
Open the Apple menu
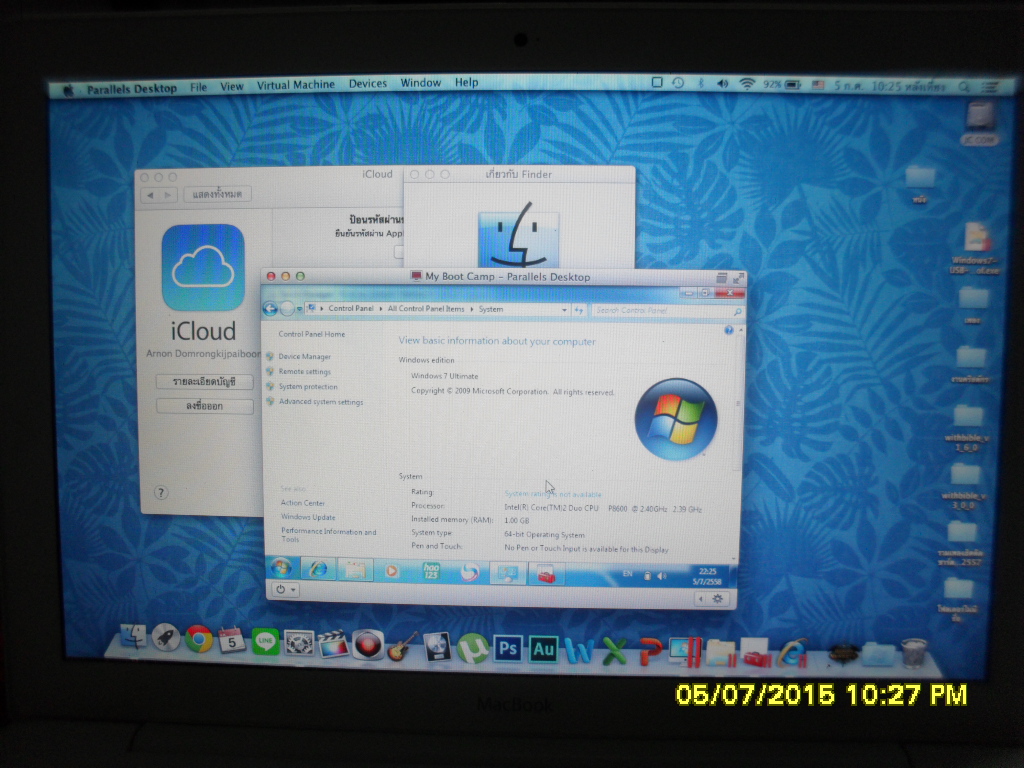pyautogui.click(x=68, y=89)
